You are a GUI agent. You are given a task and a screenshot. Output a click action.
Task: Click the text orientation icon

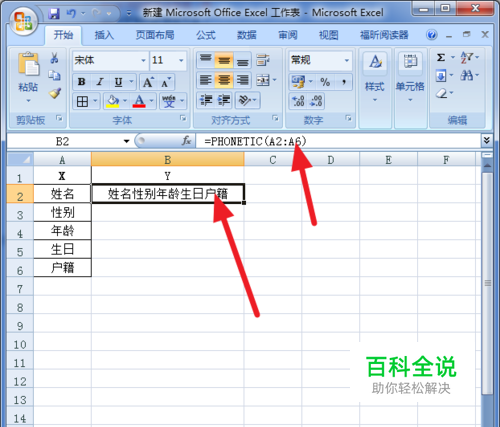pyautogui.click(x=244, y=100)
